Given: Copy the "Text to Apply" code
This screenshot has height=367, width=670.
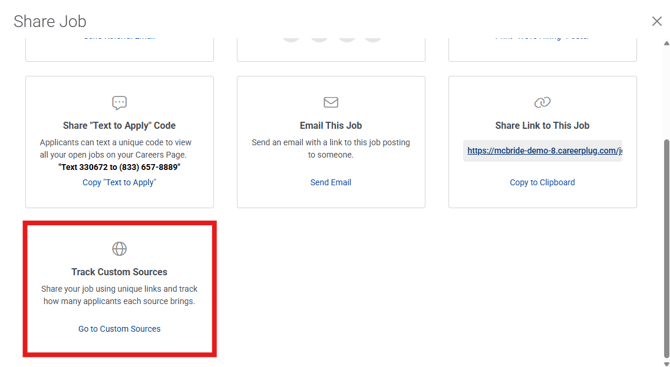Looking at the screenshot, I should (x=119, y=182).
